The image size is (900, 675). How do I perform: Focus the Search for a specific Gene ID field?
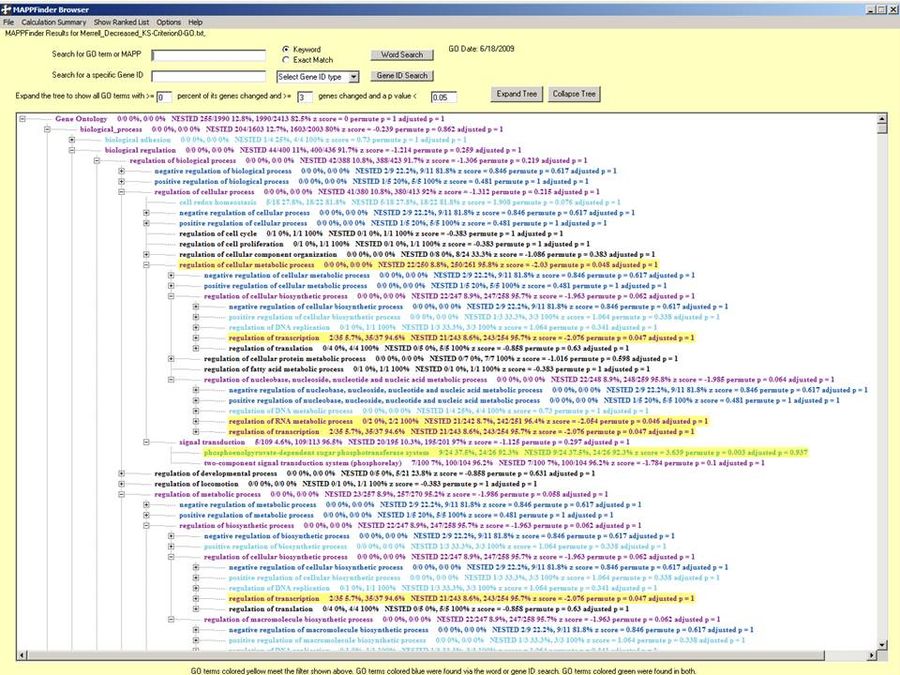pos(209,76)
